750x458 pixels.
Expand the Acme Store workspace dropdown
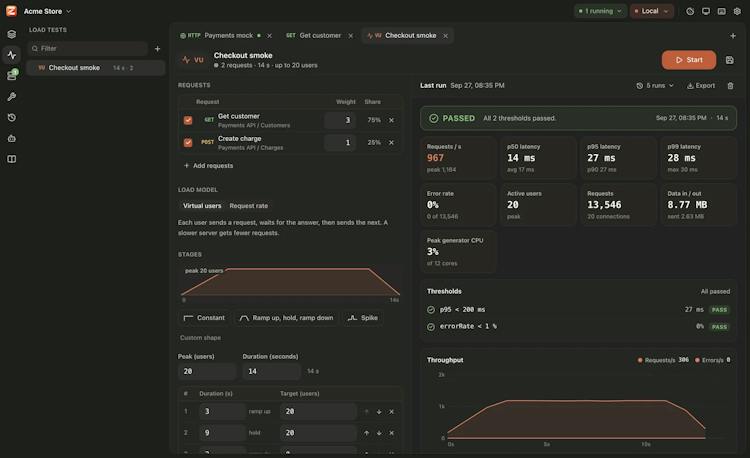click(x=47, y=11)
